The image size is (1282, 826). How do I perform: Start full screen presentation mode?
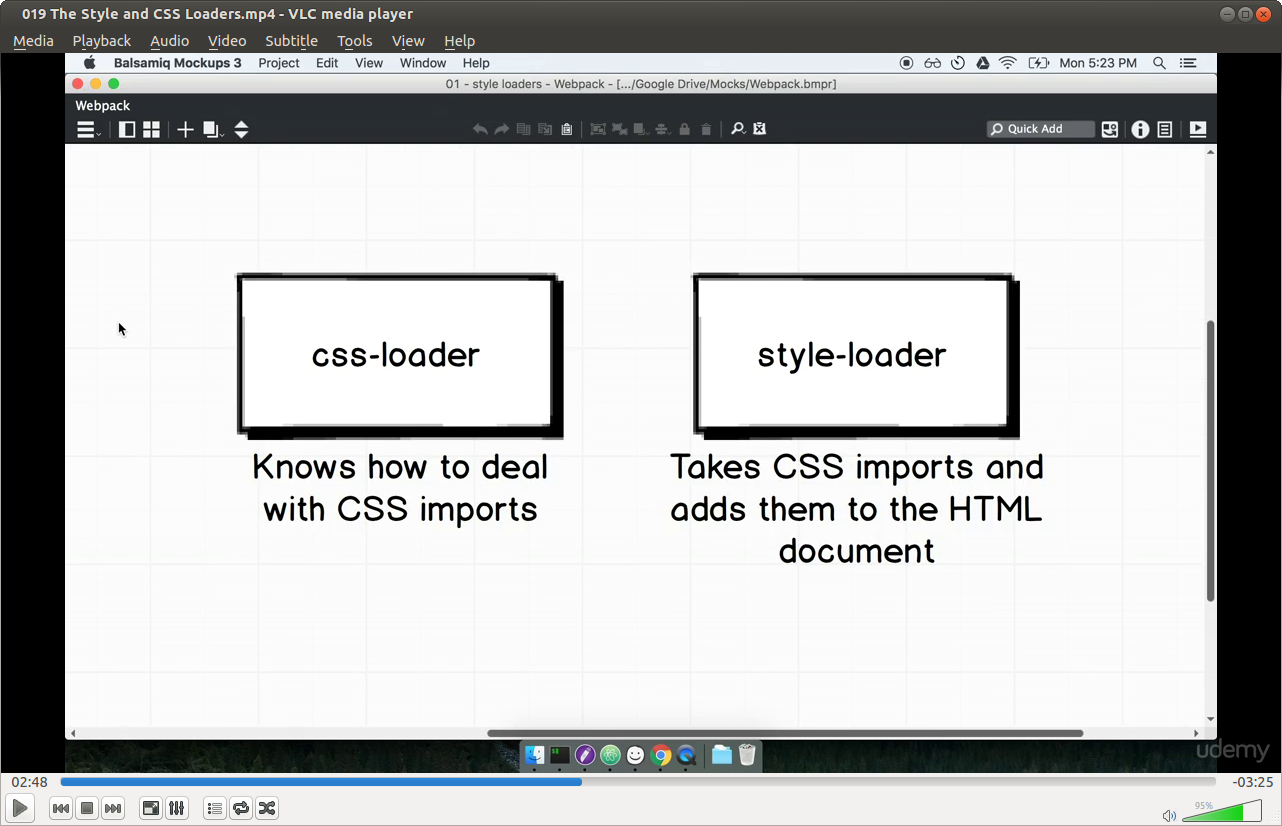tap(1197, 129)
